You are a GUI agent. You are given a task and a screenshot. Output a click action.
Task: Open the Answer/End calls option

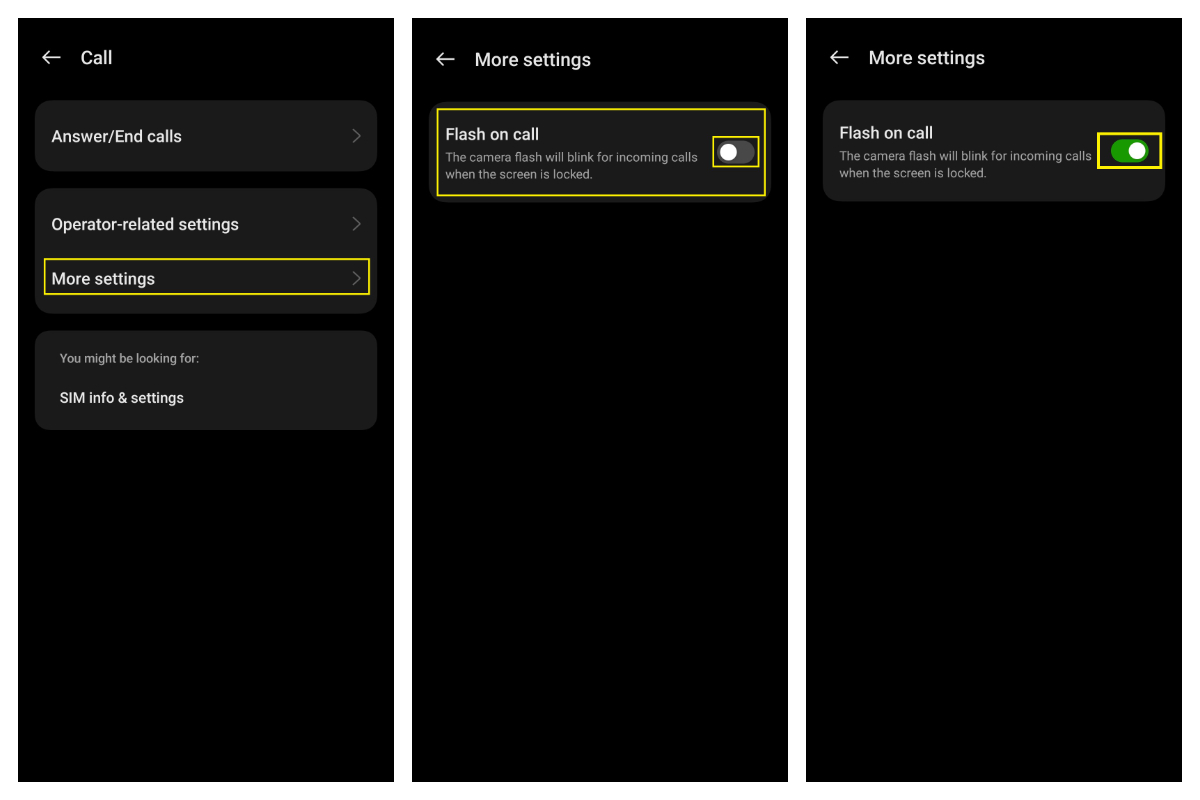click(117, 136)
